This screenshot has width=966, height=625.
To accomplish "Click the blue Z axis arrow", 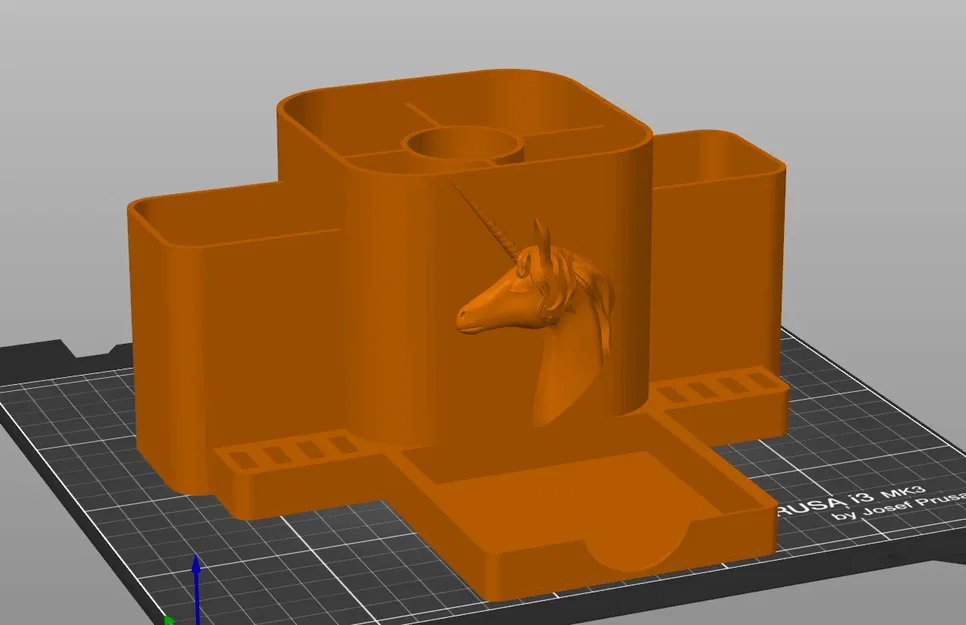I will coord(196,589).
